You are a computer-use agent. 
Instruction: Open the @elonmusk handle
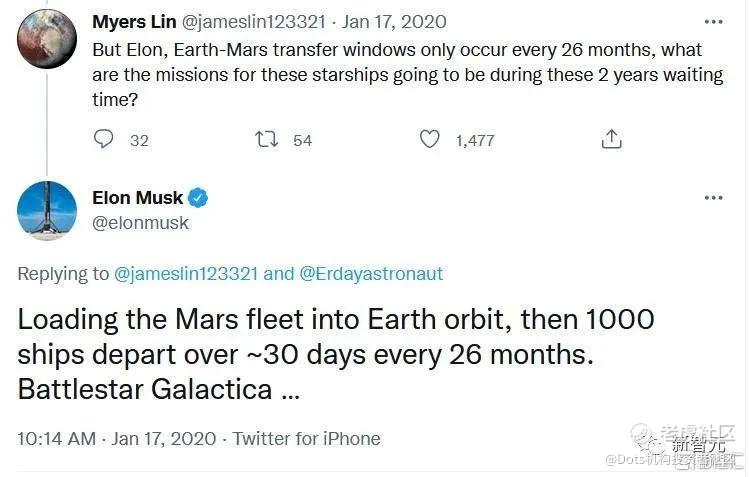pyautogui.click(x=140, y=223)
